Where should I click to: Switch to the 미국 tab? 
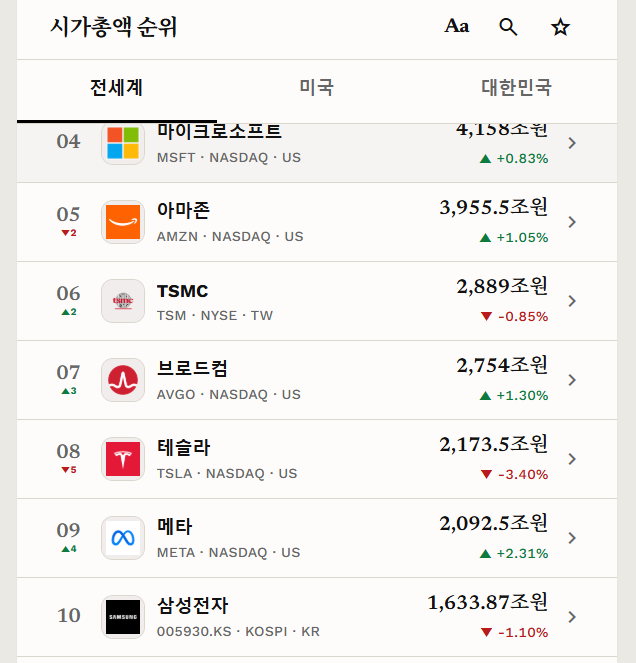point(317,88)
